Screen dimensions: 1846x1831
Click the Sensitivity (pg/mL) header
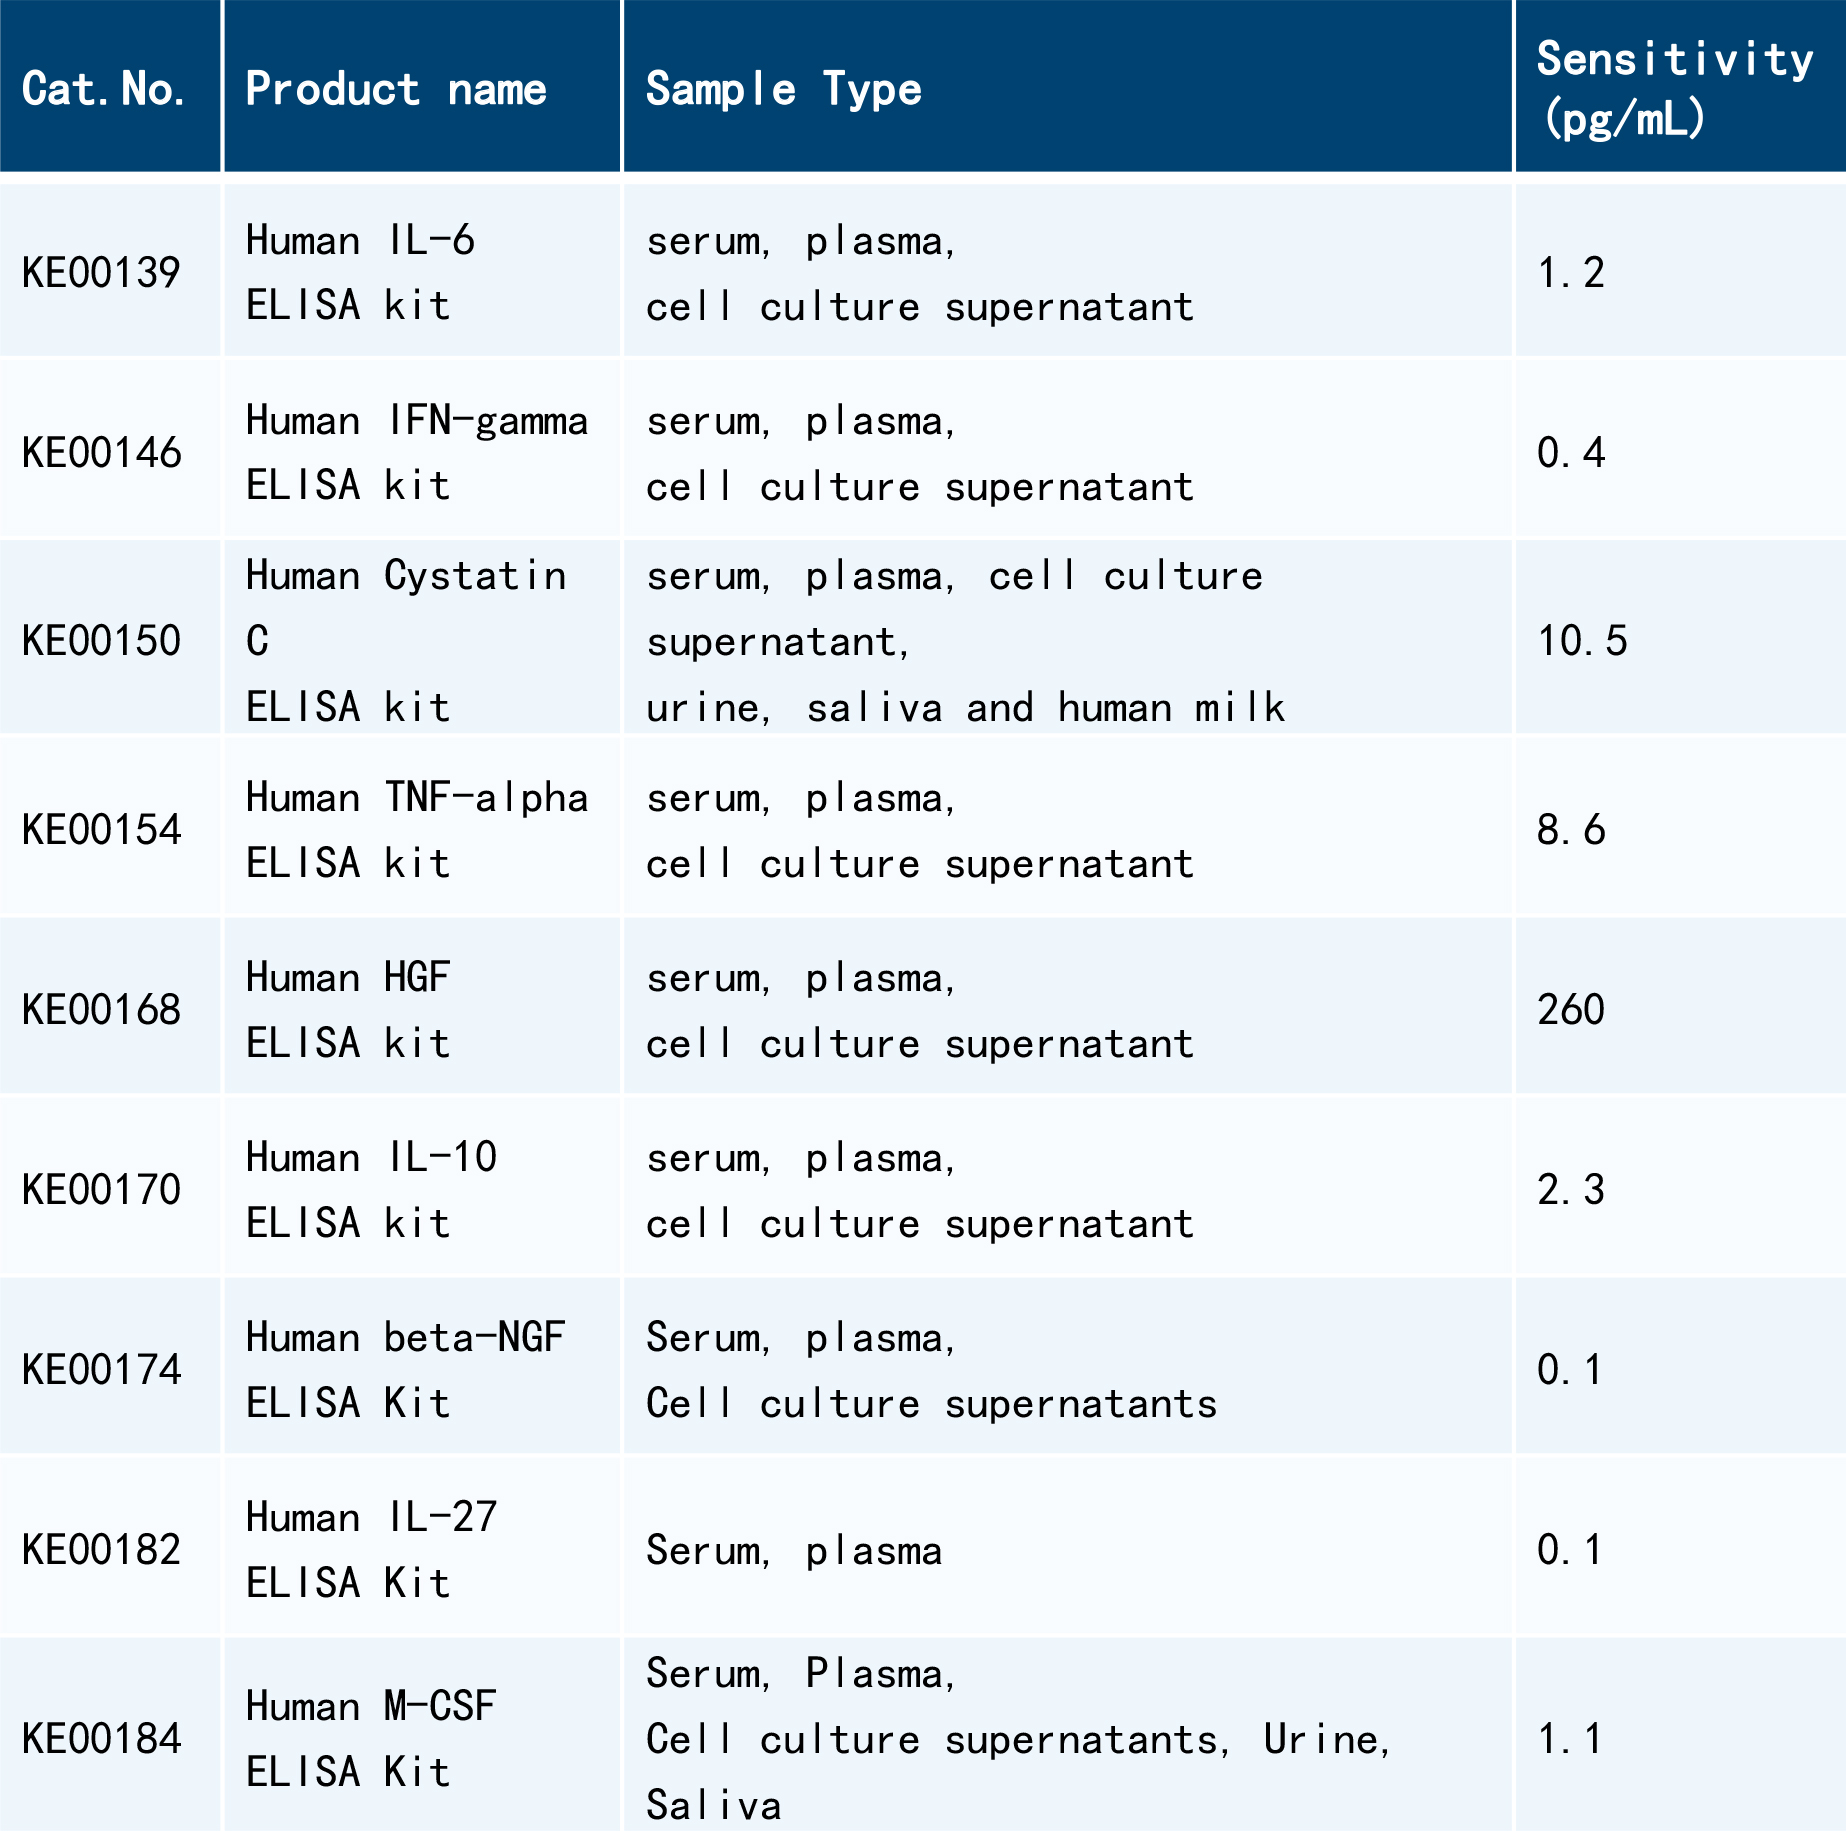pyautogui.click(x=1675, y=88)
